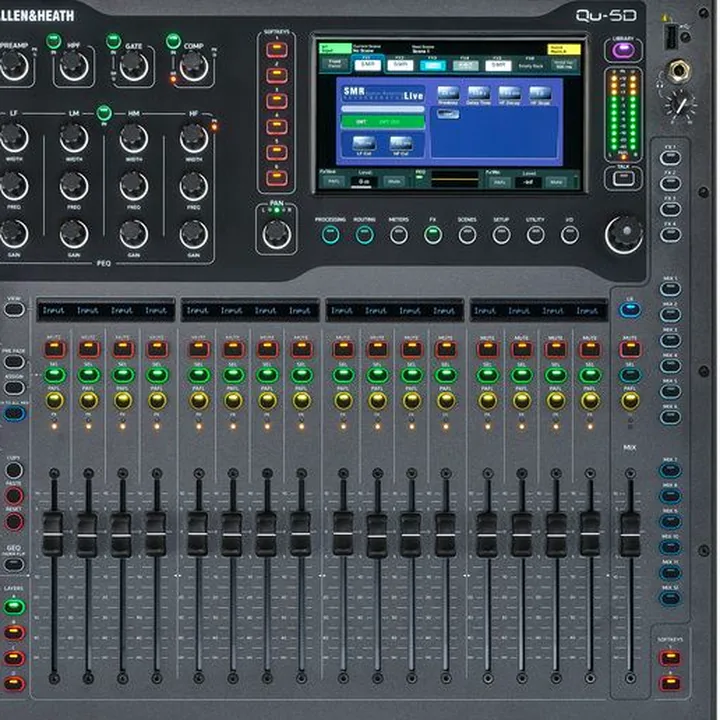This screenshot has width=720, height=720.
Task: Grab the master MIX fader
Action: [x=630, y=534]
